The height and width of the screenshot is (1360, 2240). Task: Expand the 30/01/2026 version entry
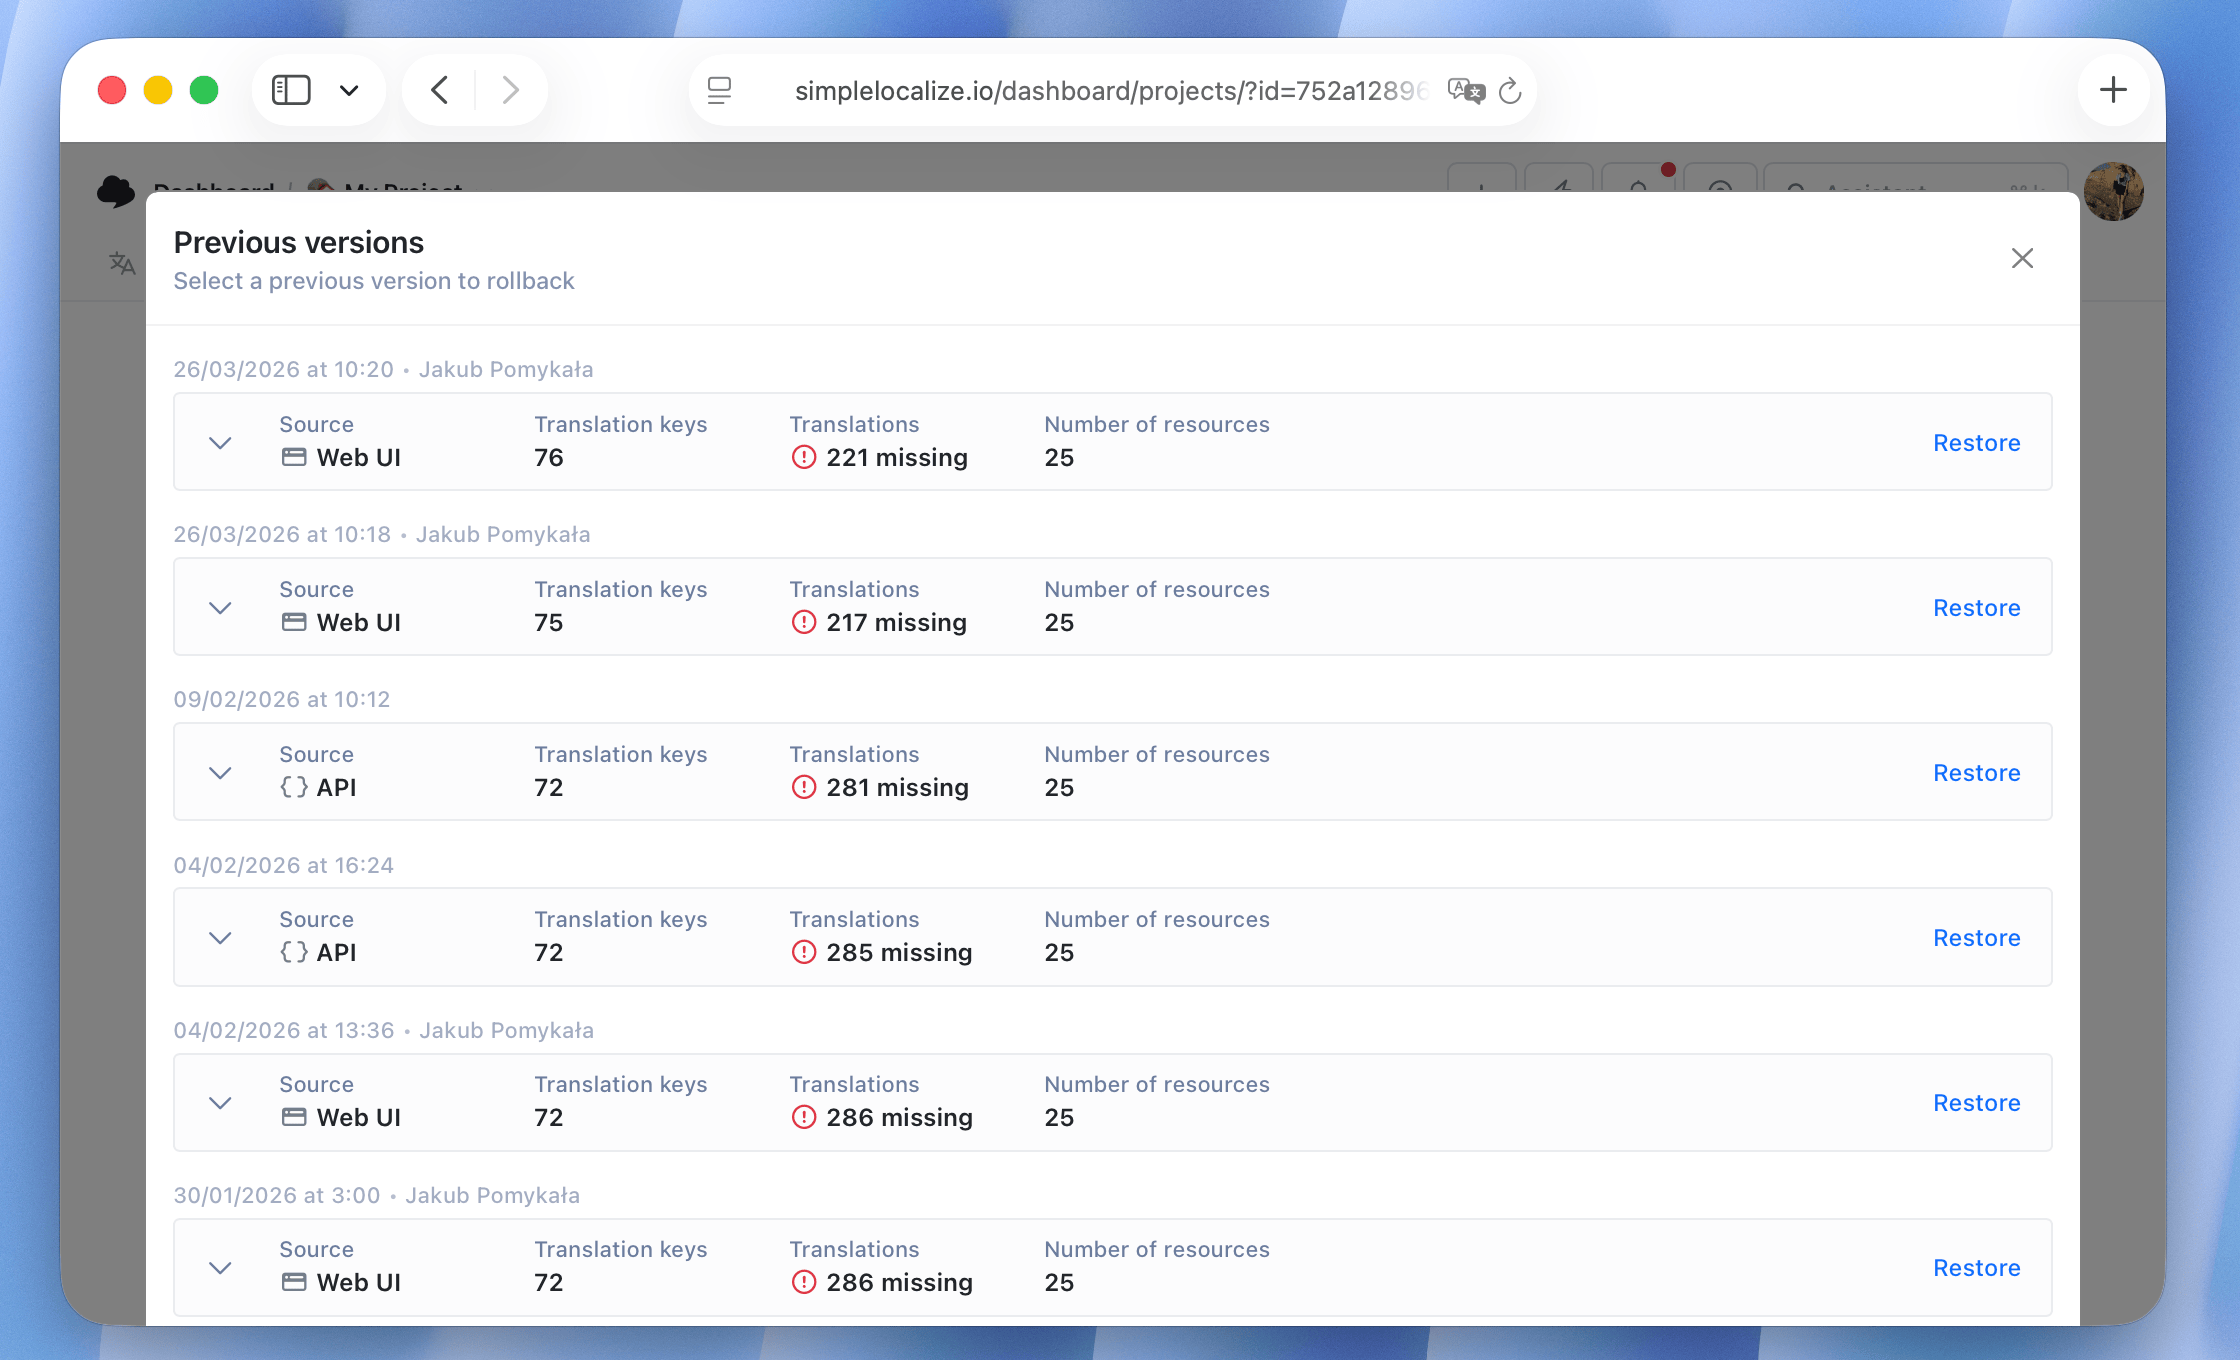(x=220, y=1268)
